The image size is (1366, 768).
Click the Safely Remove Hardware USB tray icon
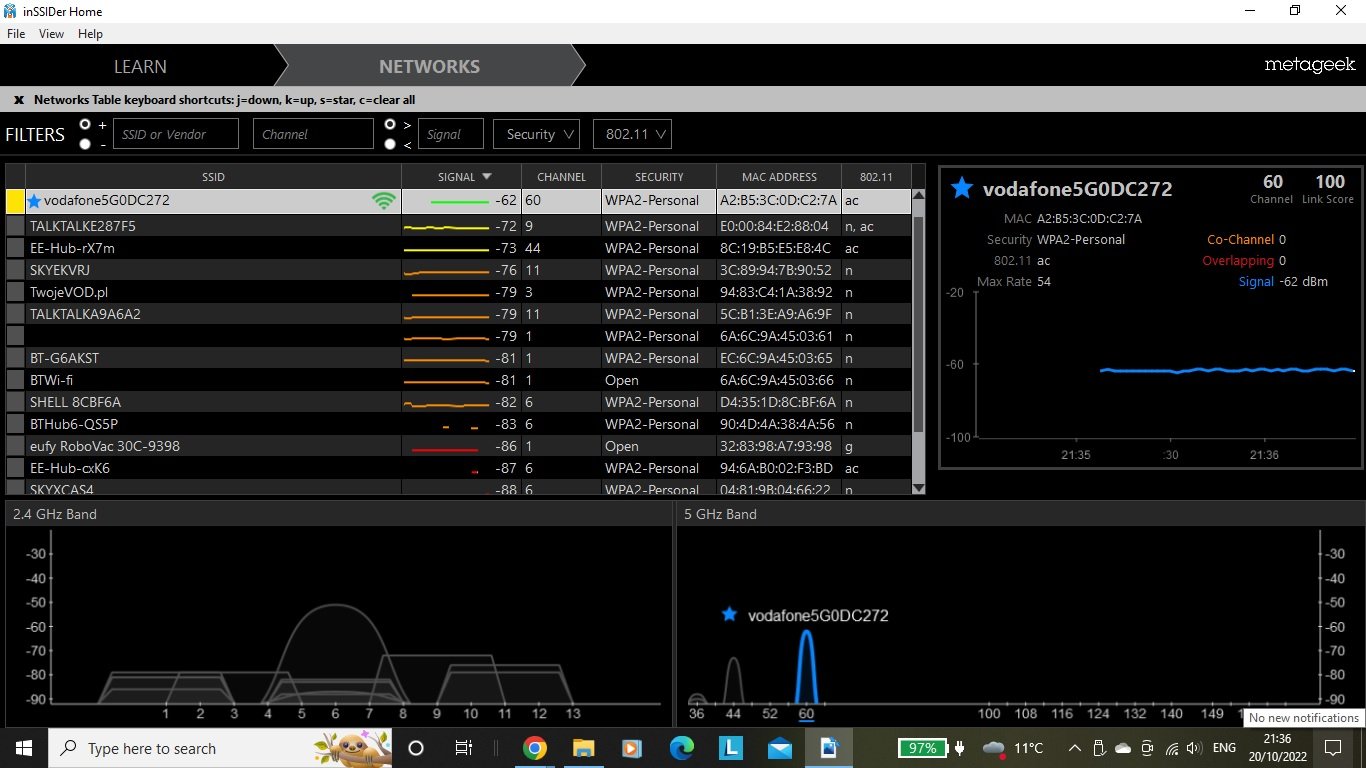tap(1099, 748)
